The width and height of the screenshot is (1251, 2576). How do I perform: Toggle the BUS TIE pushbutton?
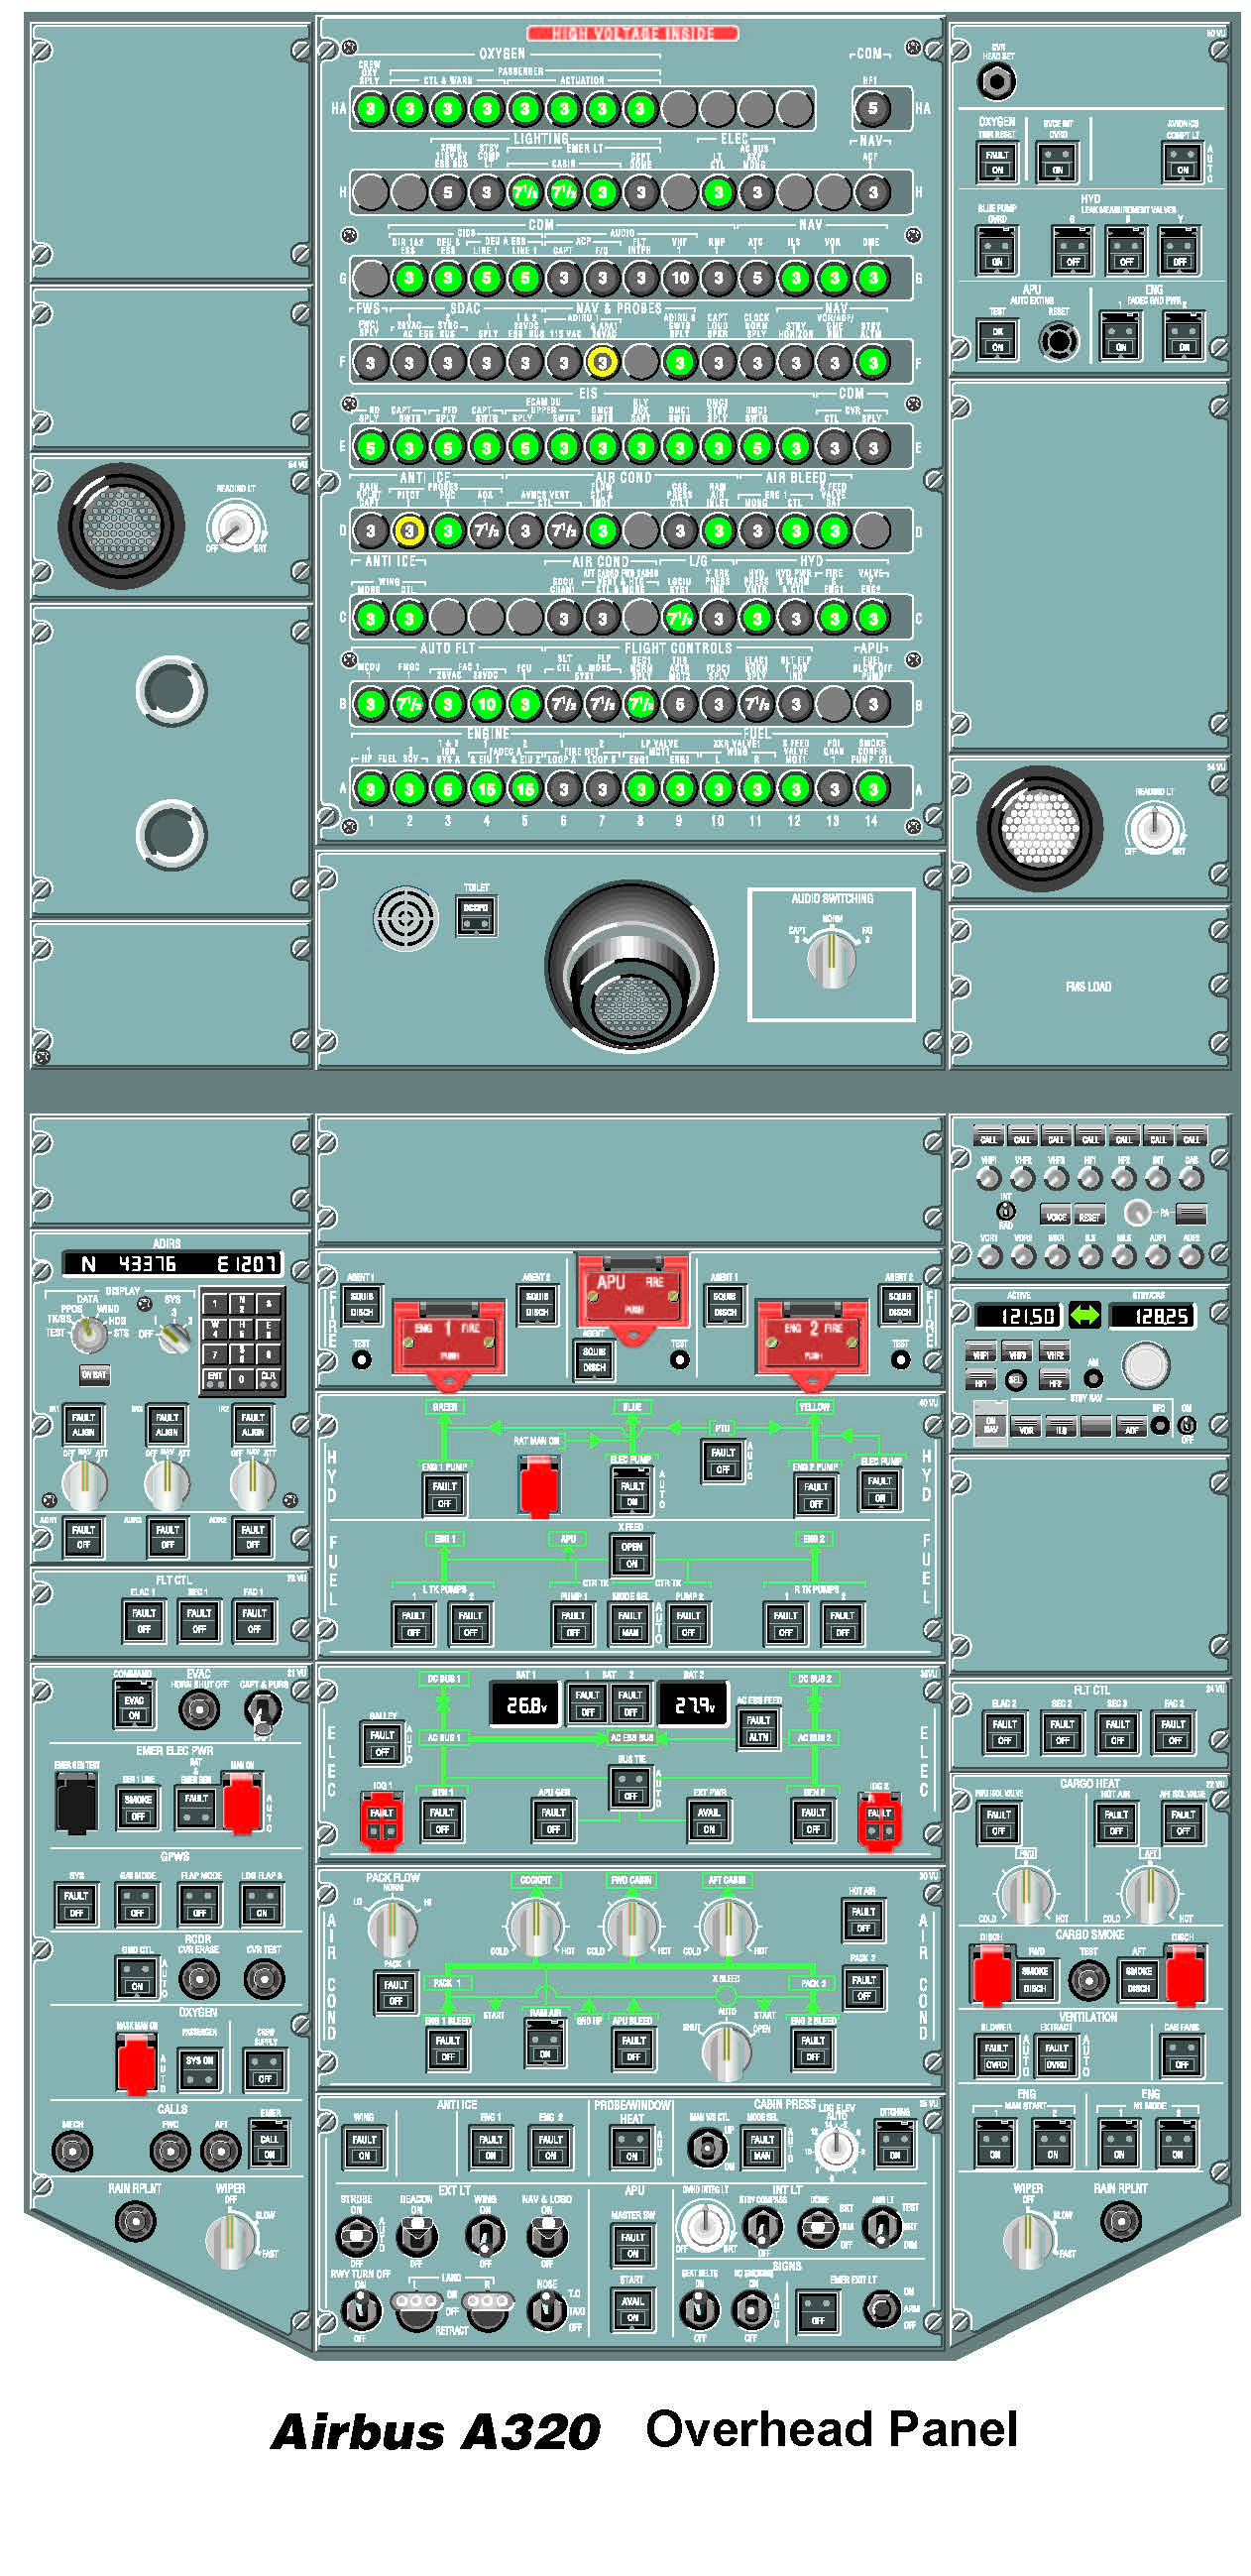click(630, 1787)
